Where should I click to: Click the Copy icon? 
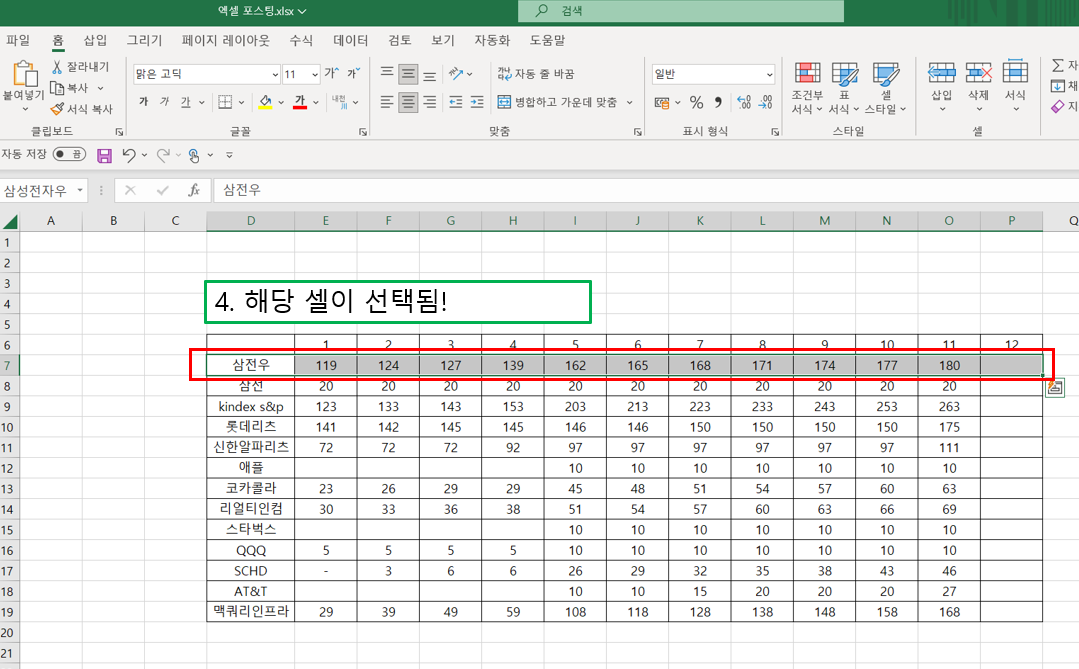[x=57, y=87]
